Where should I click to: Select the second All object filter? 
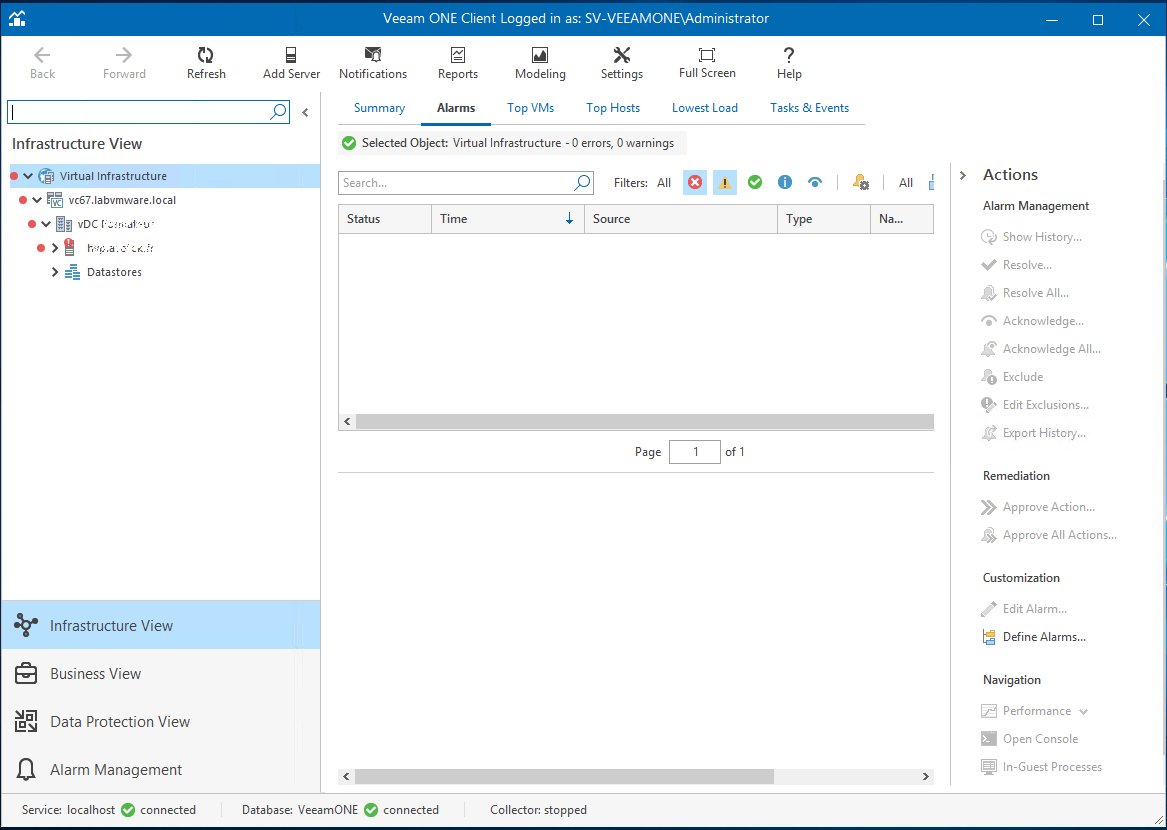click(x=906, y=183)
